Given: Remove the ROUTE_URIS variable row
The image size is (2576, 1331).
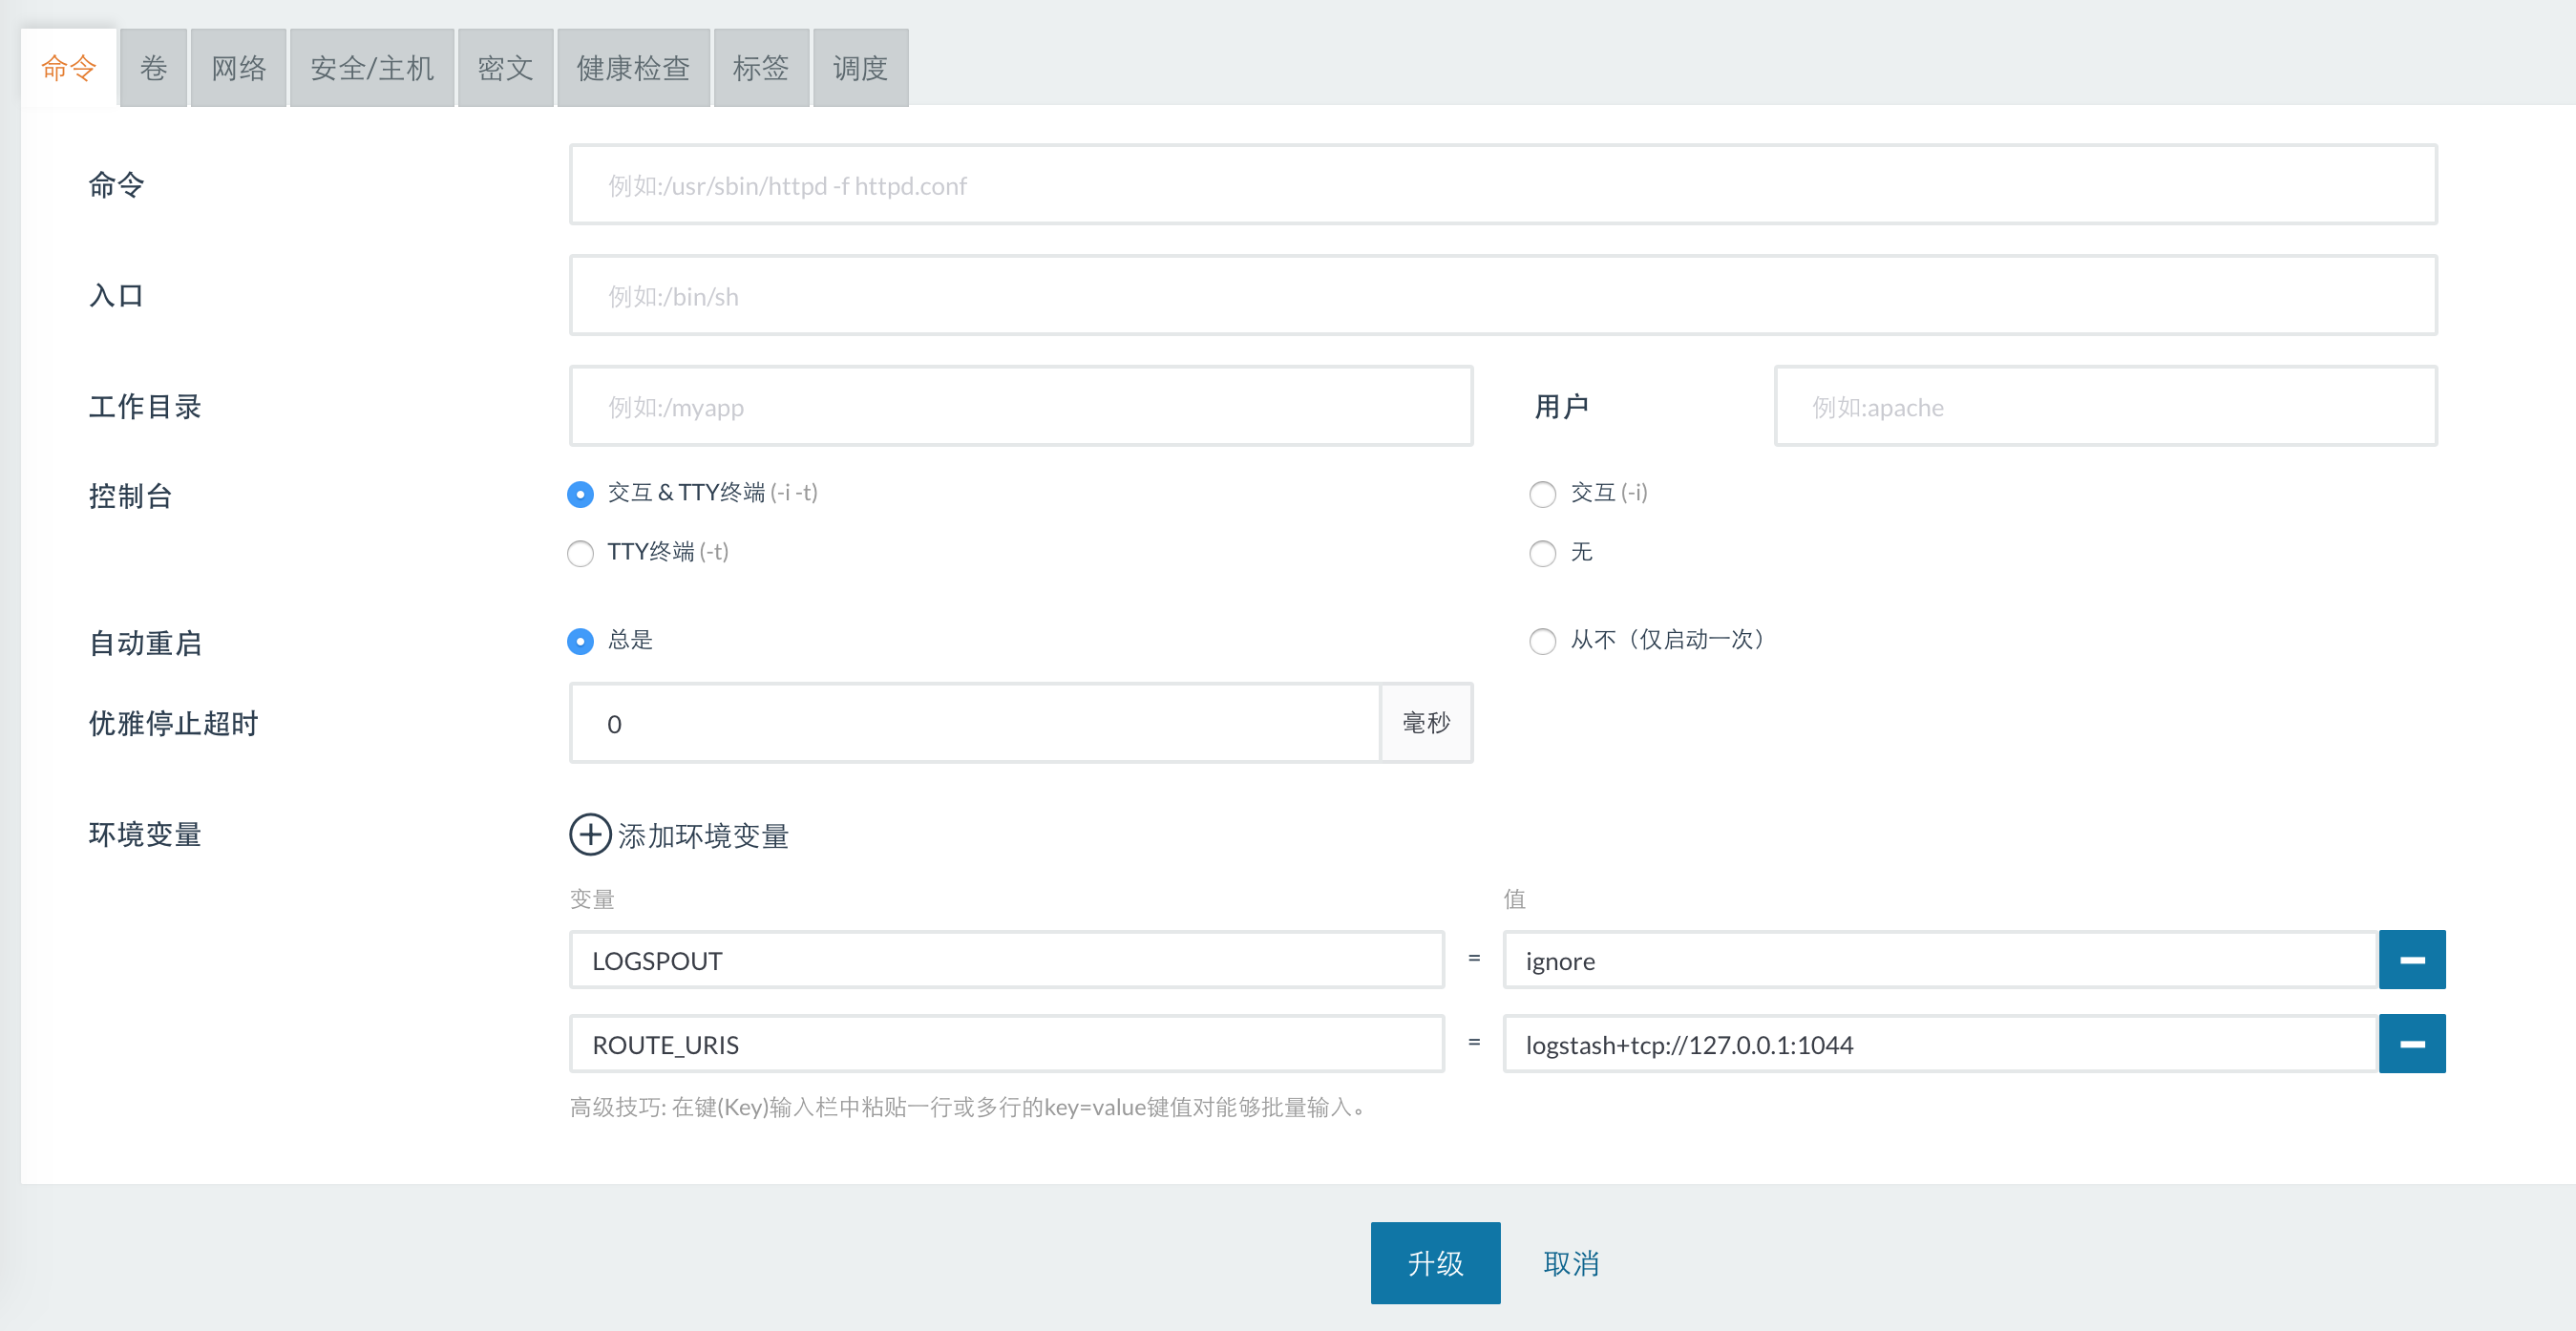Looking at the screenshot, I should pos(2411,1044).
